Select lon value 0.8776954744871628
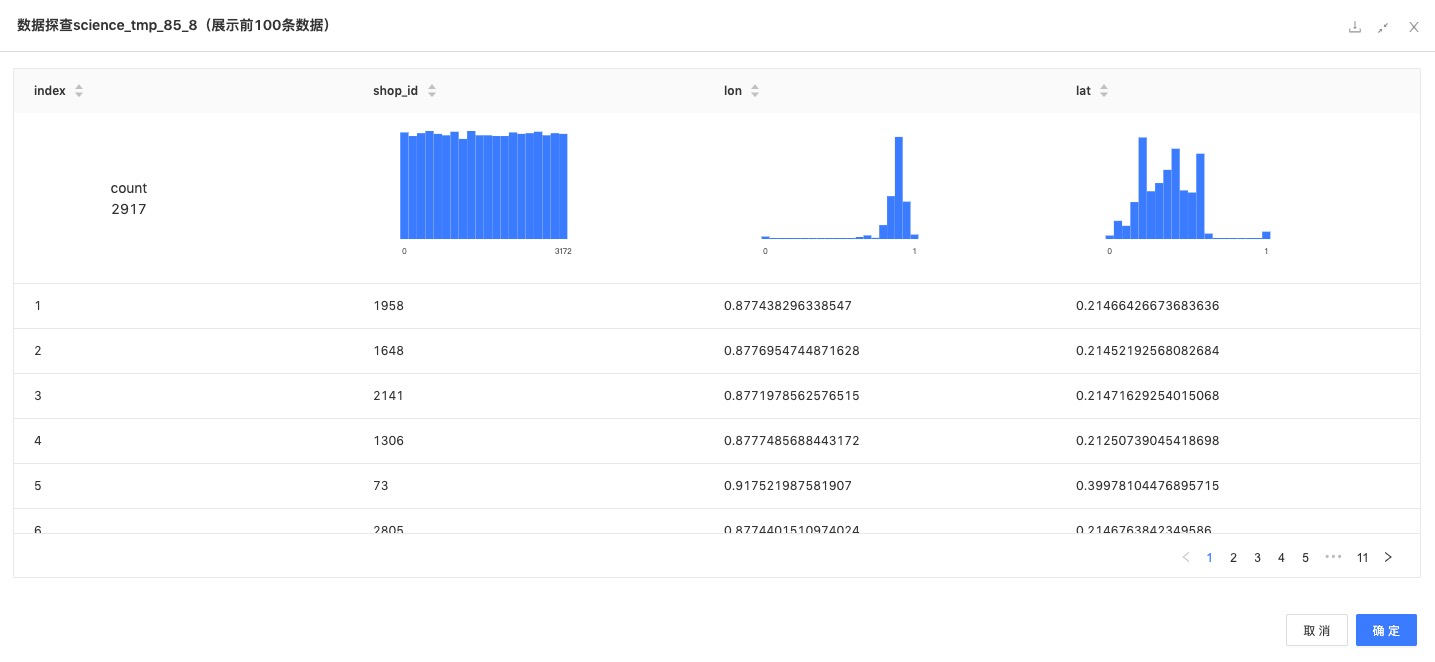The width and height of the screenshot is (1435, 662). coord(792,351)
